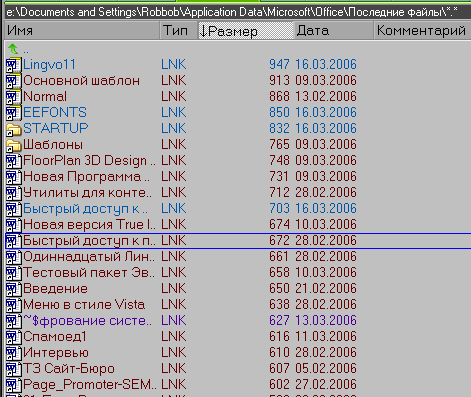Select the Новая версия True I.. name

coord(89,225)
